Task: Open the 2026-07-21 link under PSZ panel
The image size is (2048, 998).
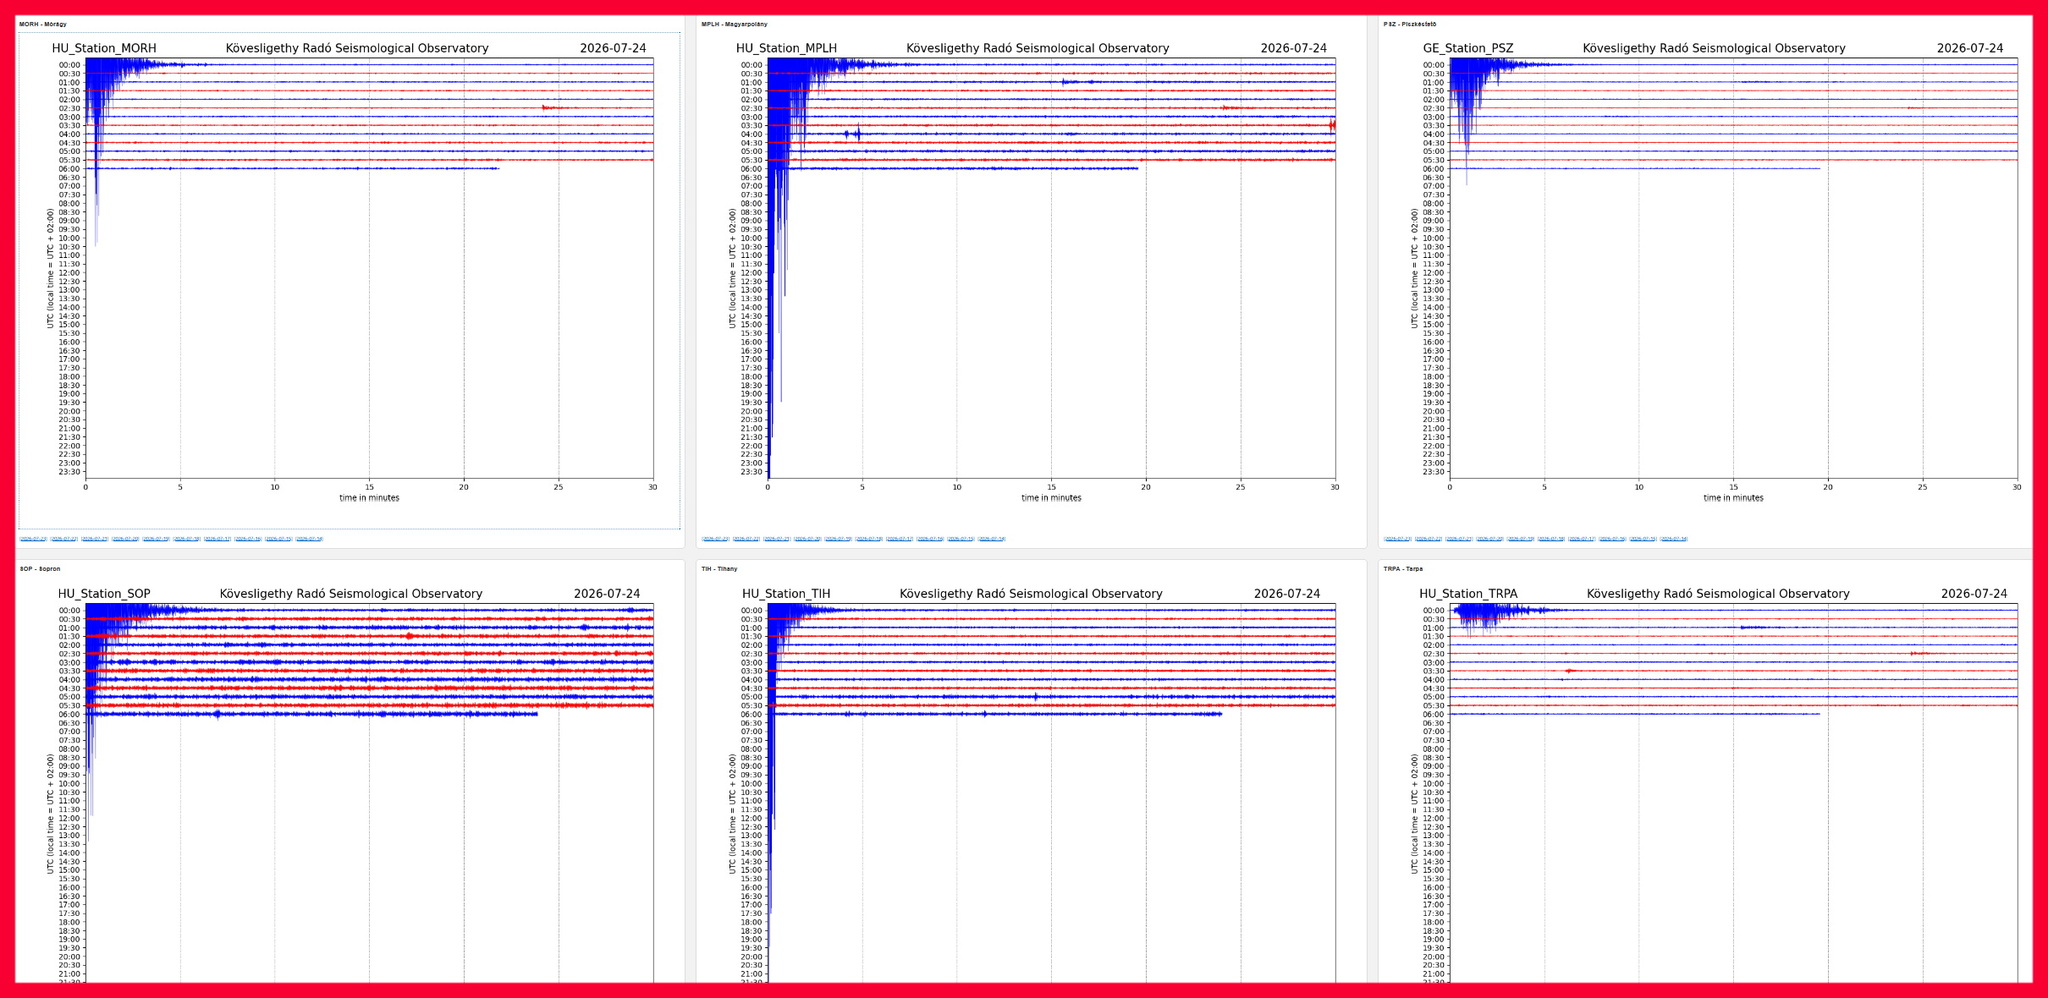Action: coord(1459,539)
